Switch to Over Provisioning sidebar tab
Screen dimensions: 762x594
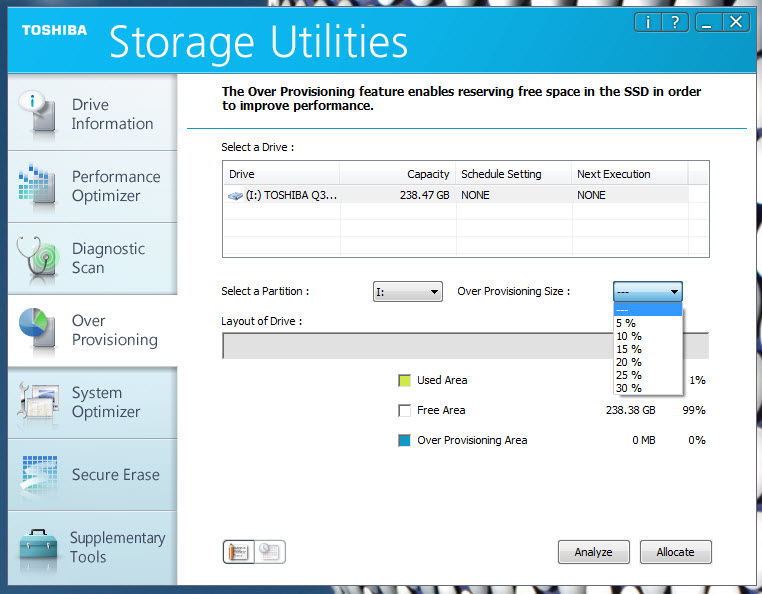point(92,331)
